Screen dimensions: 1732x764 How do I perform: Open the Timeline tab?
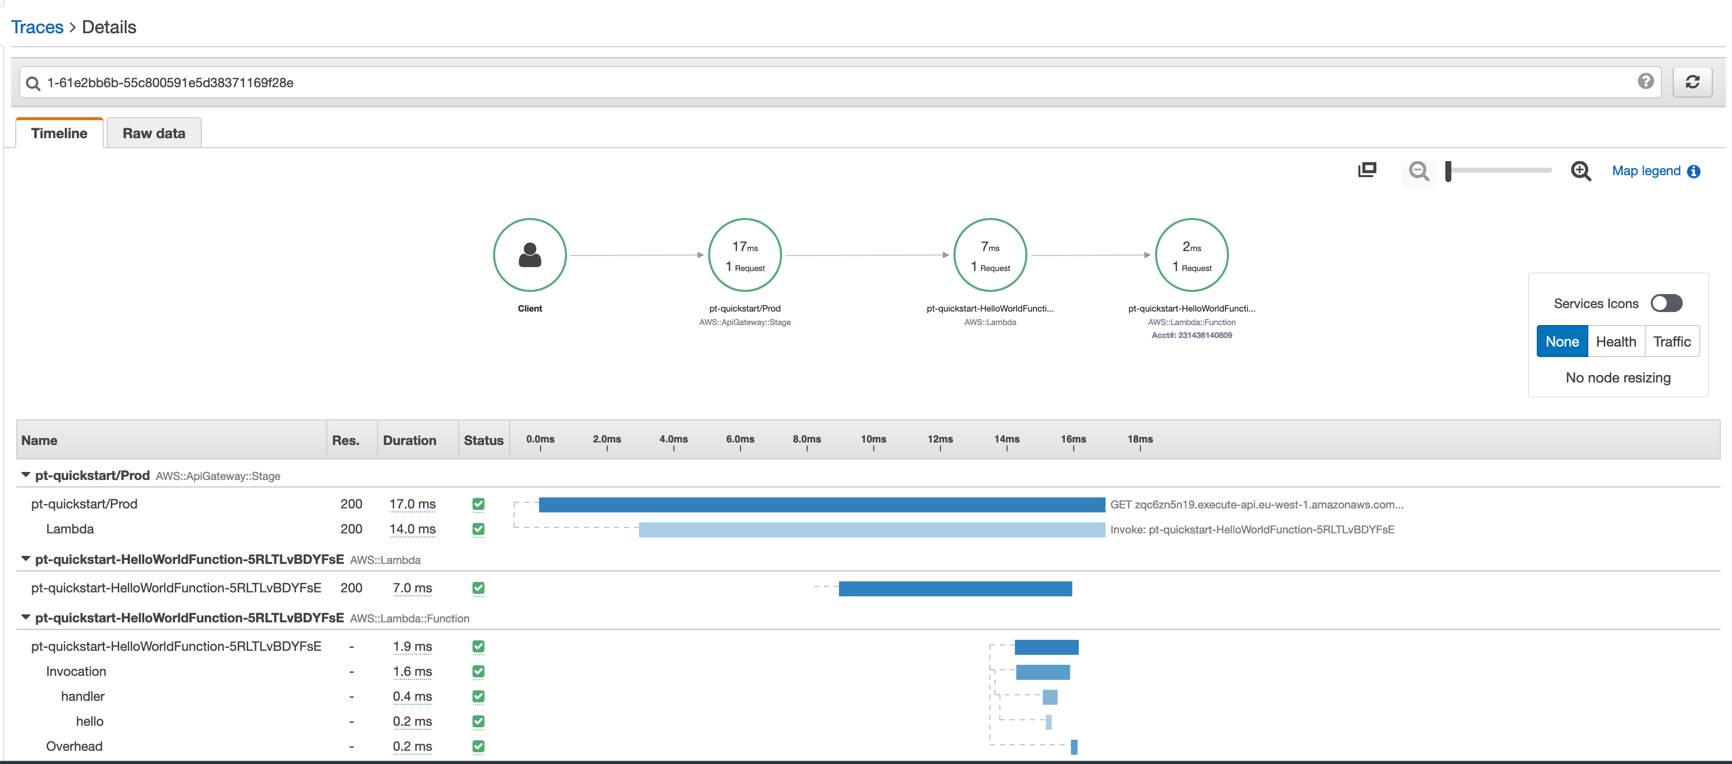pos(59,133)
